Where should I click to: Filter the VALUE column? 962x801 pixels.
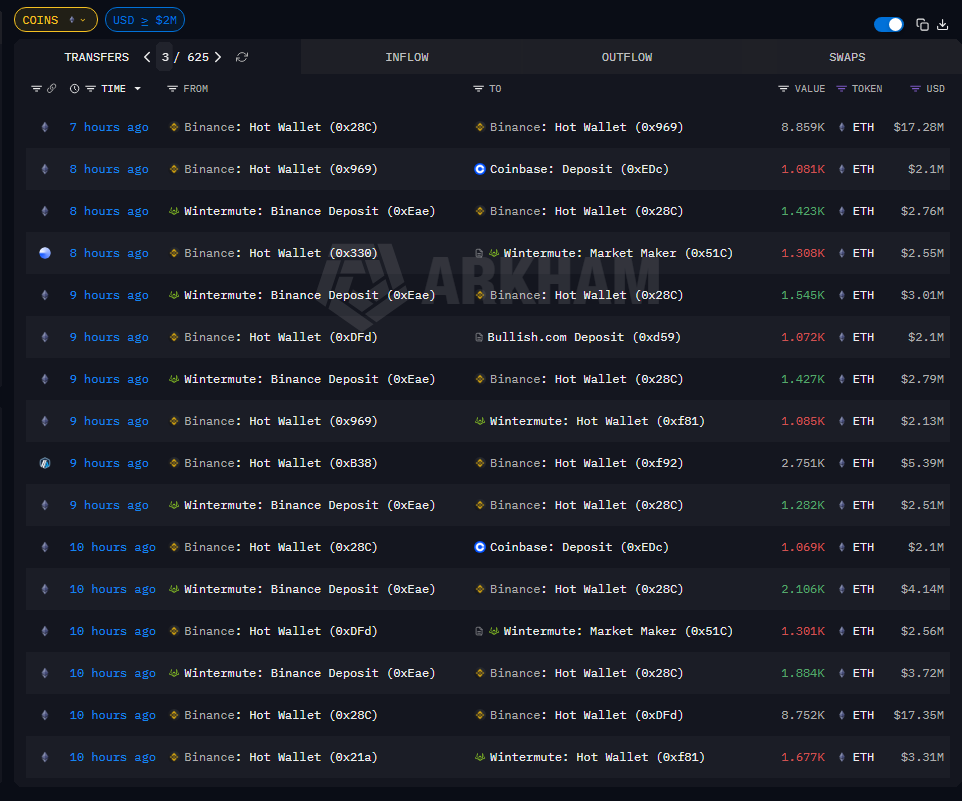tap(783, 89)
